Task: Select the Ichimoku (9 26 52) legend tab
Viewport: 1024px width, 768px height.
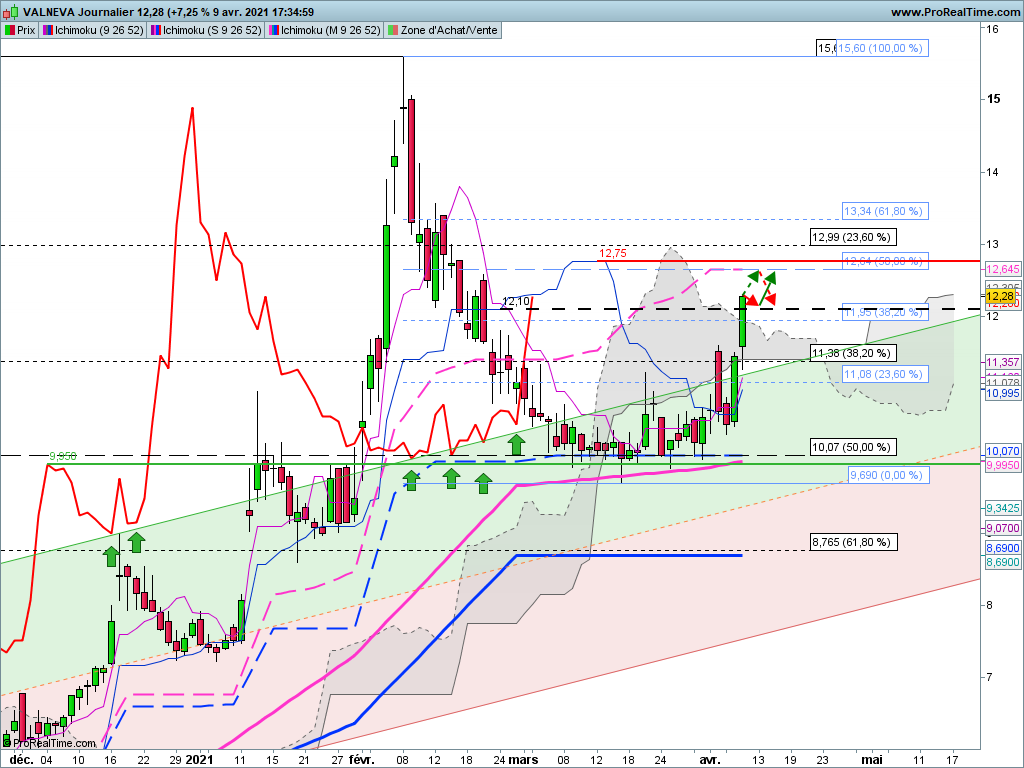Action: coord(93,30)
